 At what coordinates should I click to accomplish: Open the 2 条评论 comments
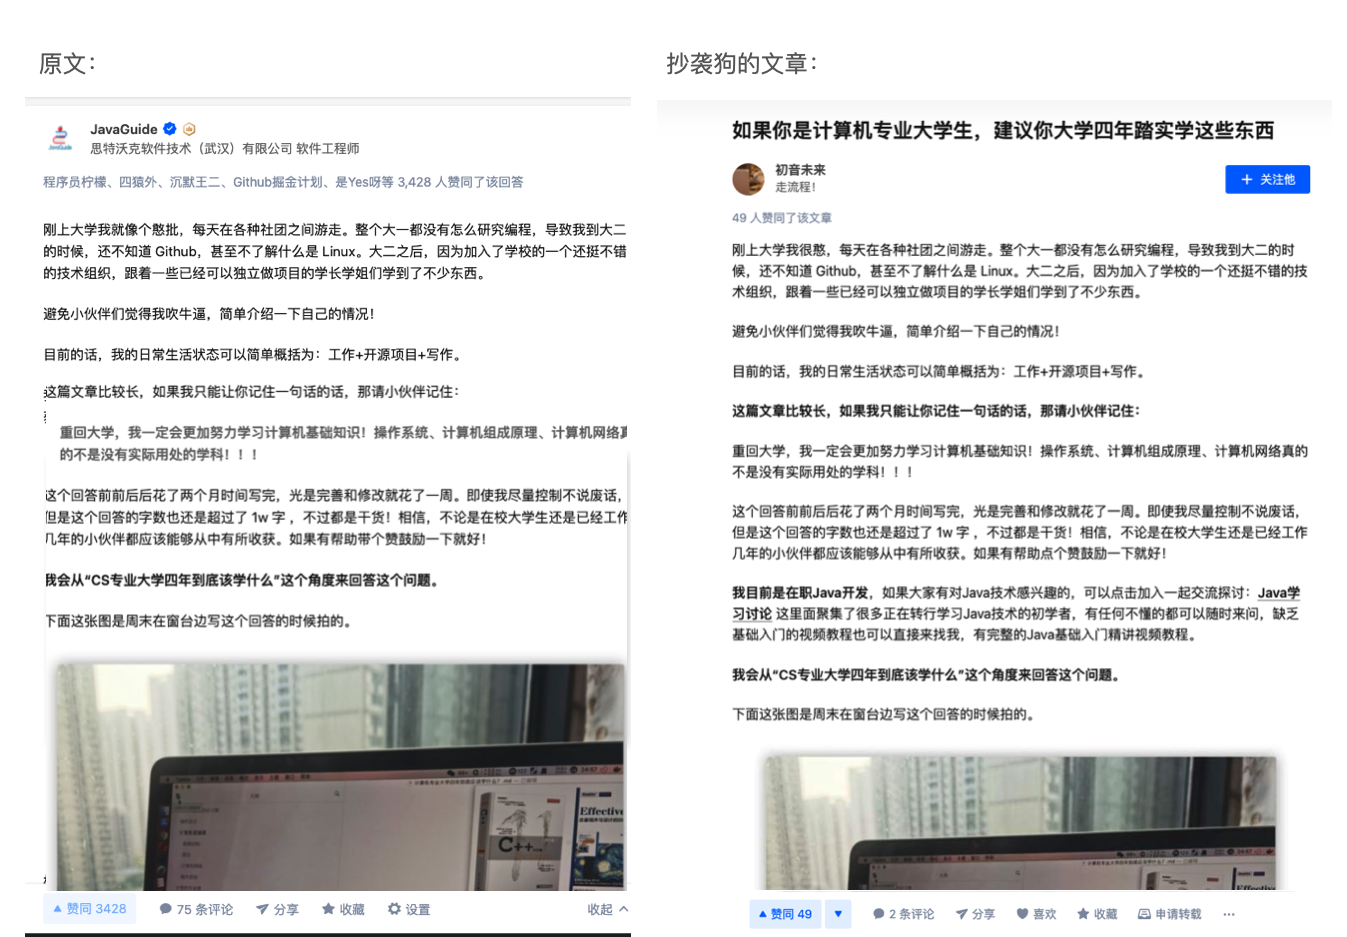pos(904,914)
